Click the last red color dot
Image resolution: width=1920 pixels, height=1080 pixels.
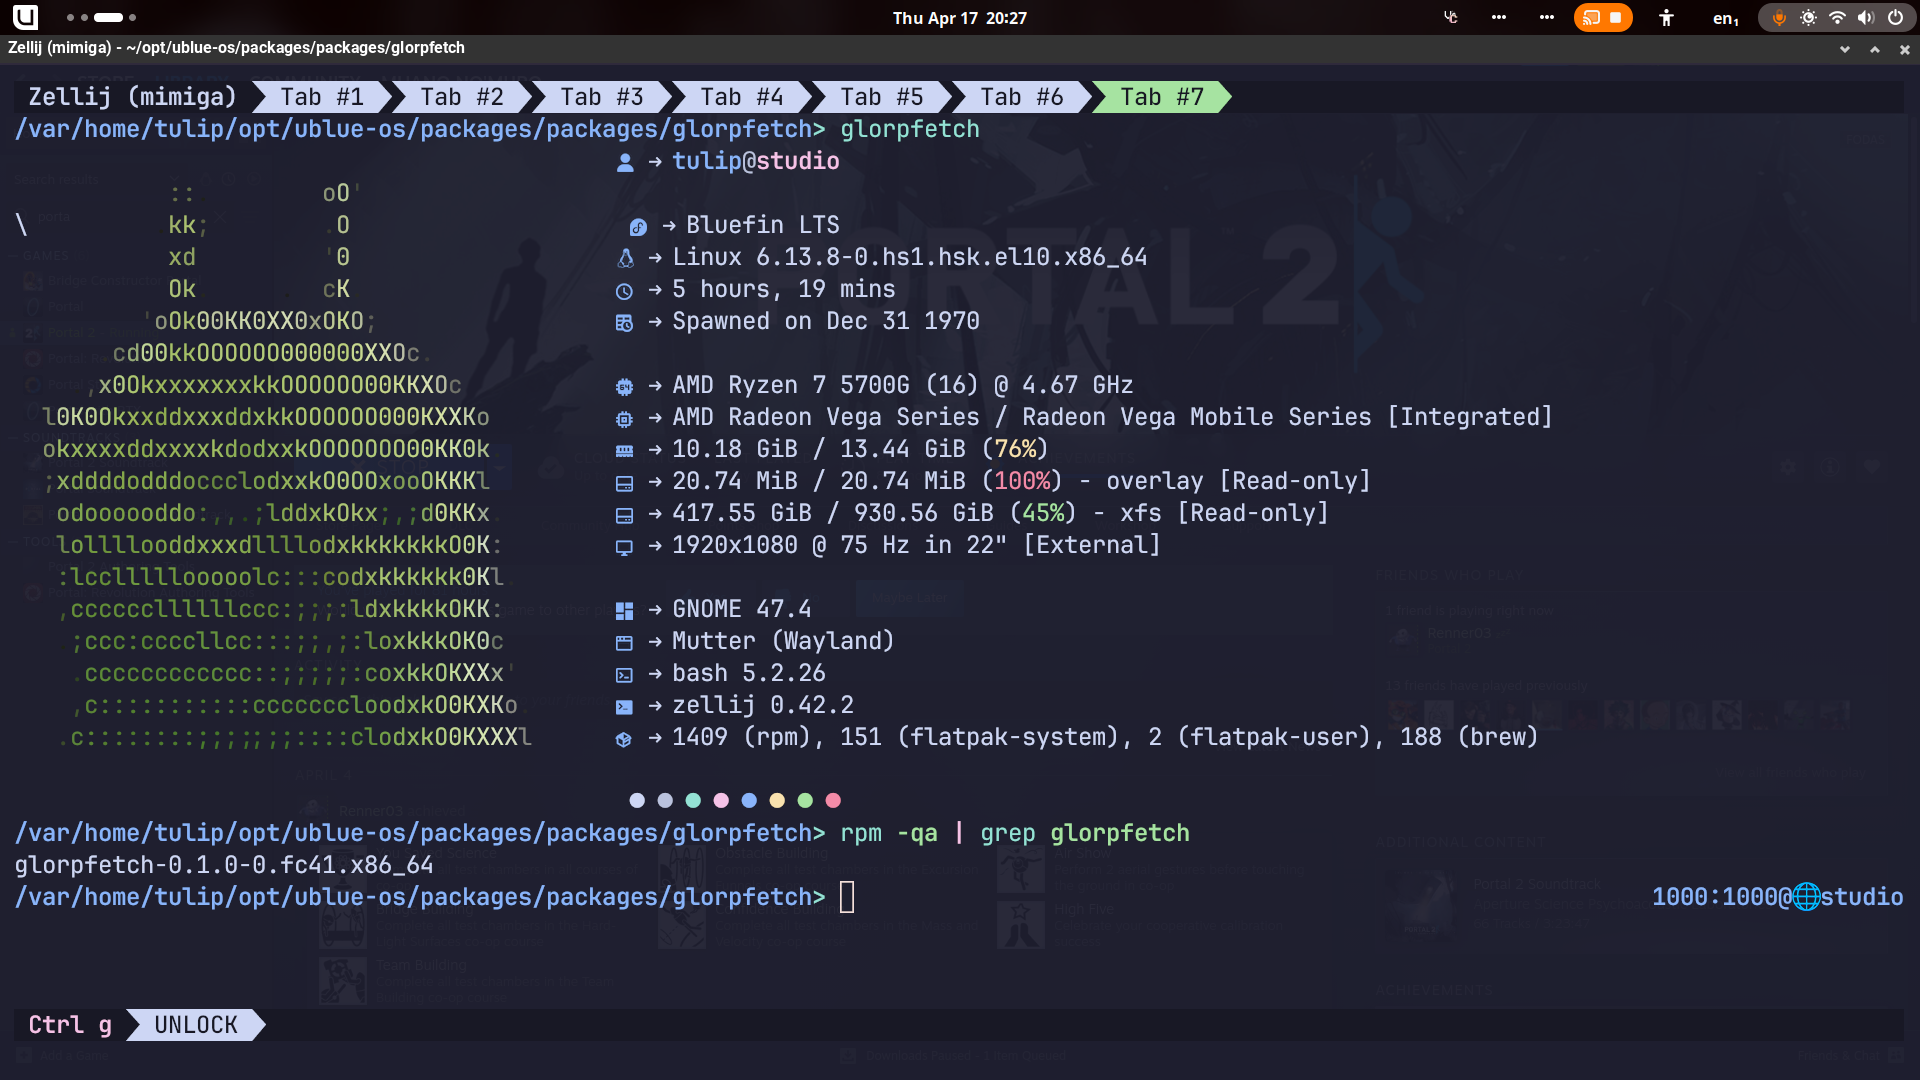[x=833, y=800]
